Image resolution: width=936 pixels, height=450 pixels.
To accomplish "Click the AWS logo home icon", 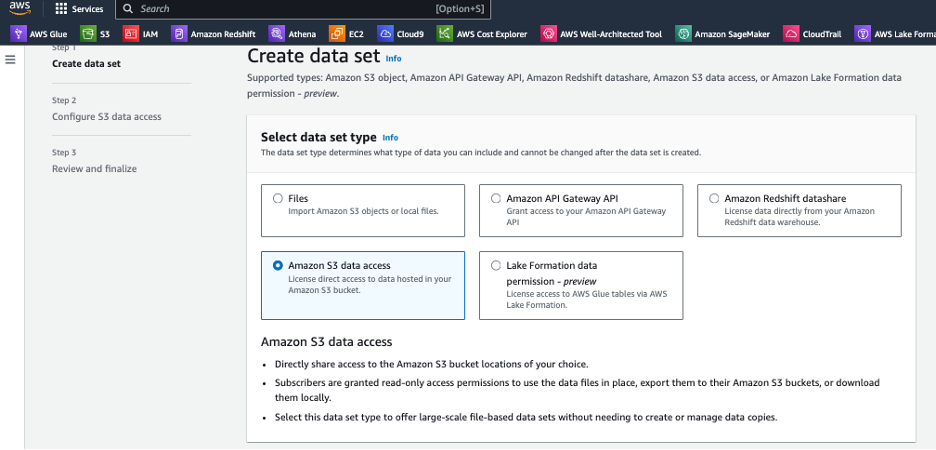I will pyautogui.click(x=20, y=8).
